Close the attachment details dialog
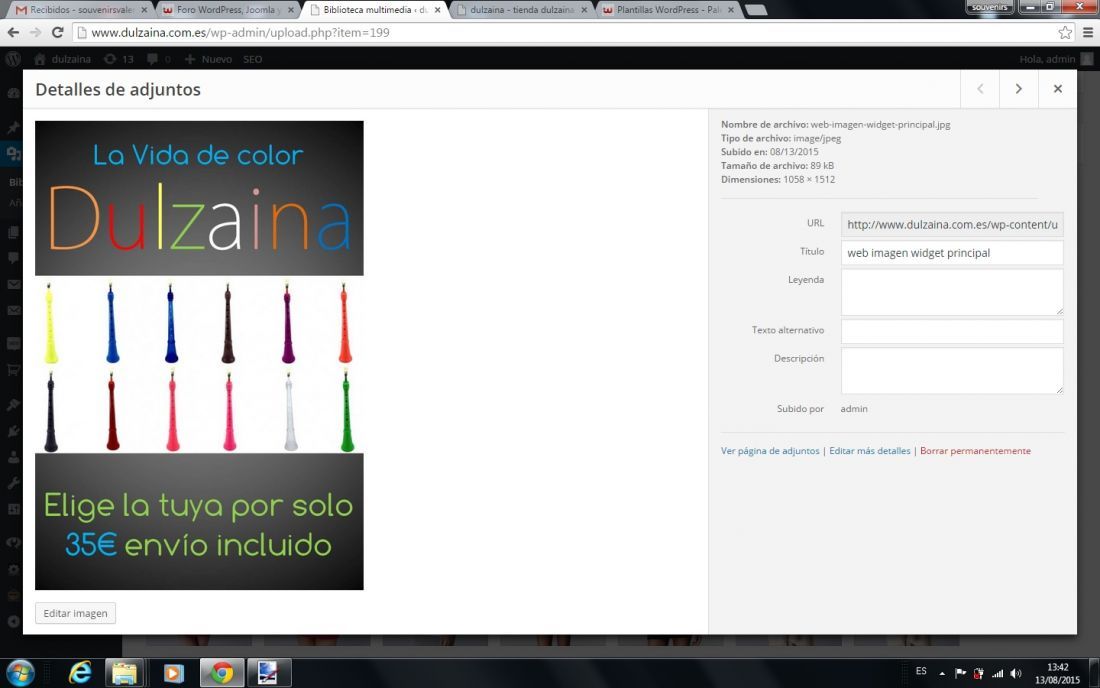Screen dimensions: 1100x688 [1057, 89]
